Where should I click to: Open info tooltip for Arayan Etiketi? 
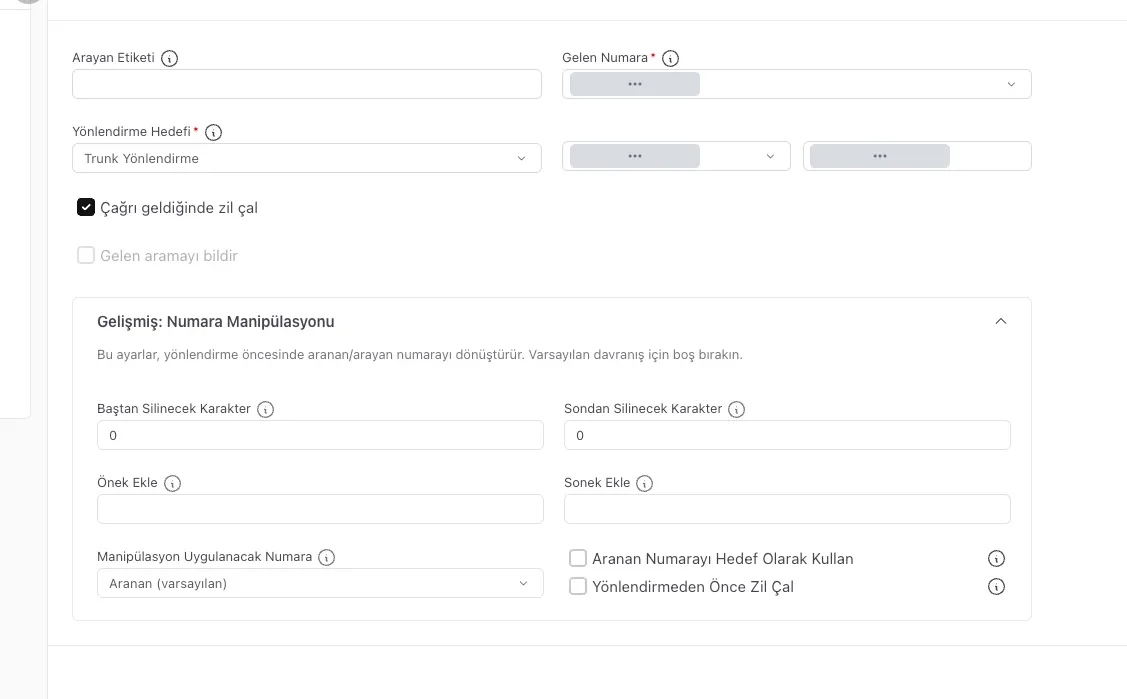click(x=169, y=58)
